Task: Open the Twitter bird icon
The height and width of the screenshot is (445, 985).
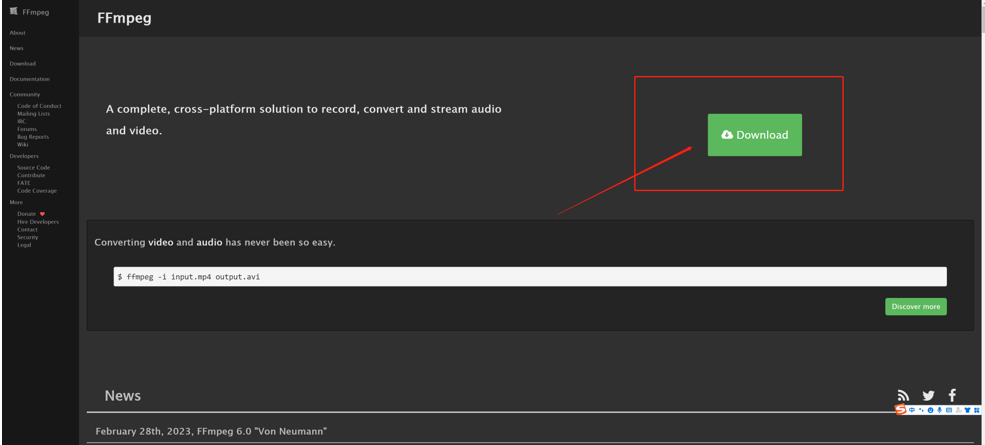Action: 928,395
